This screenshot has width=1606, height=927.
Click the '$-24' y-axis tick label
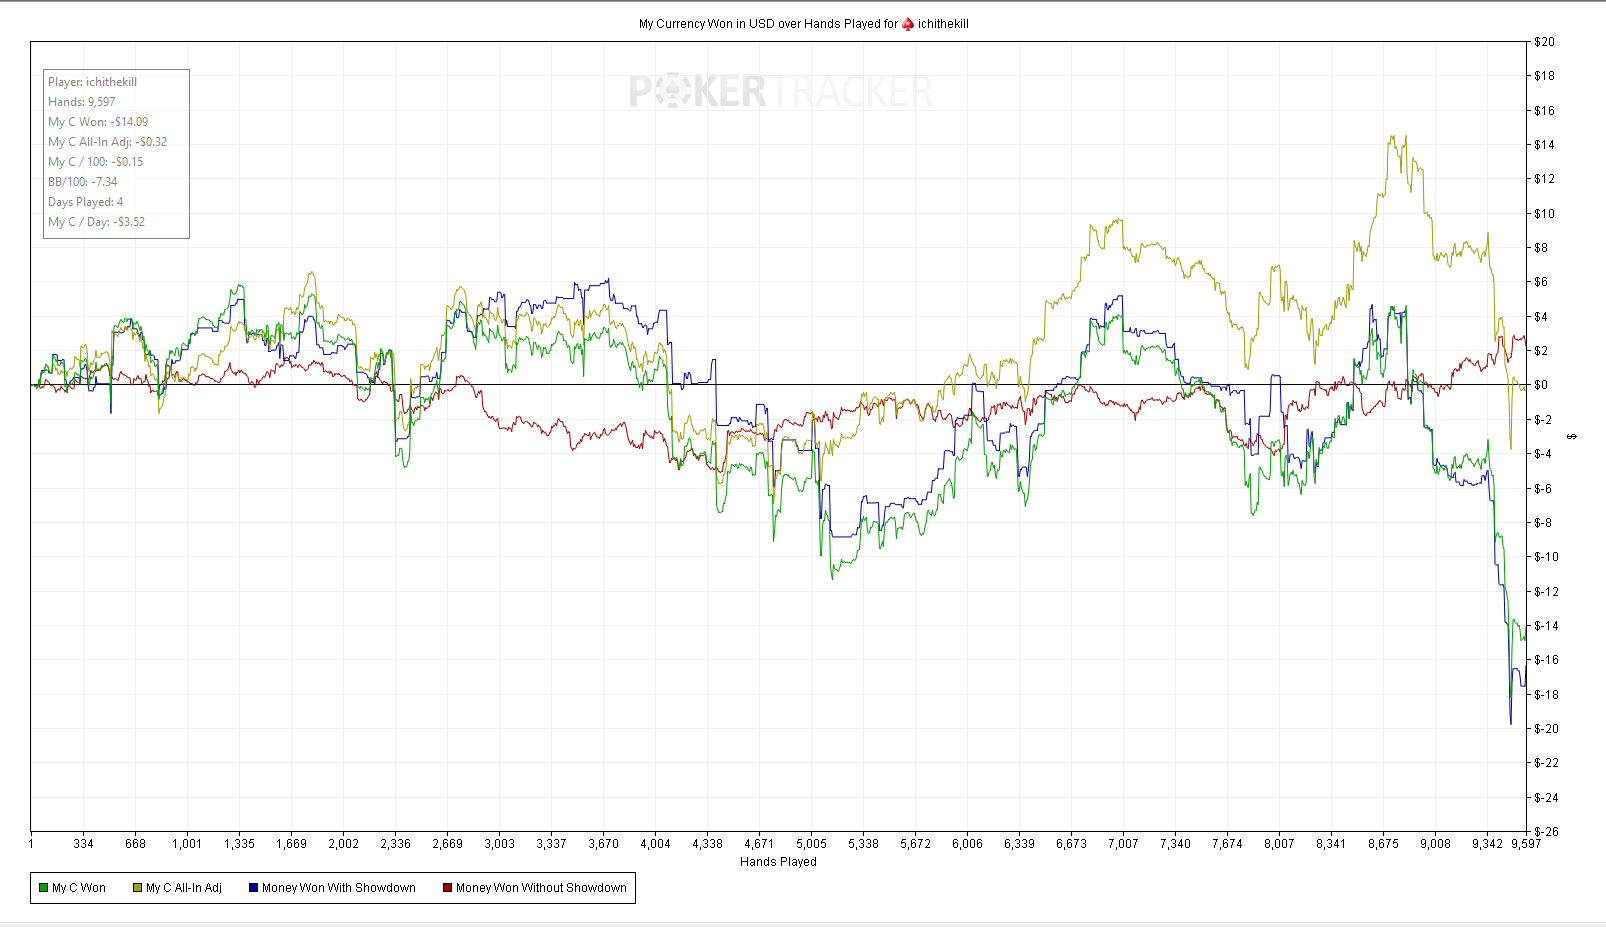tap(1546, 798)
